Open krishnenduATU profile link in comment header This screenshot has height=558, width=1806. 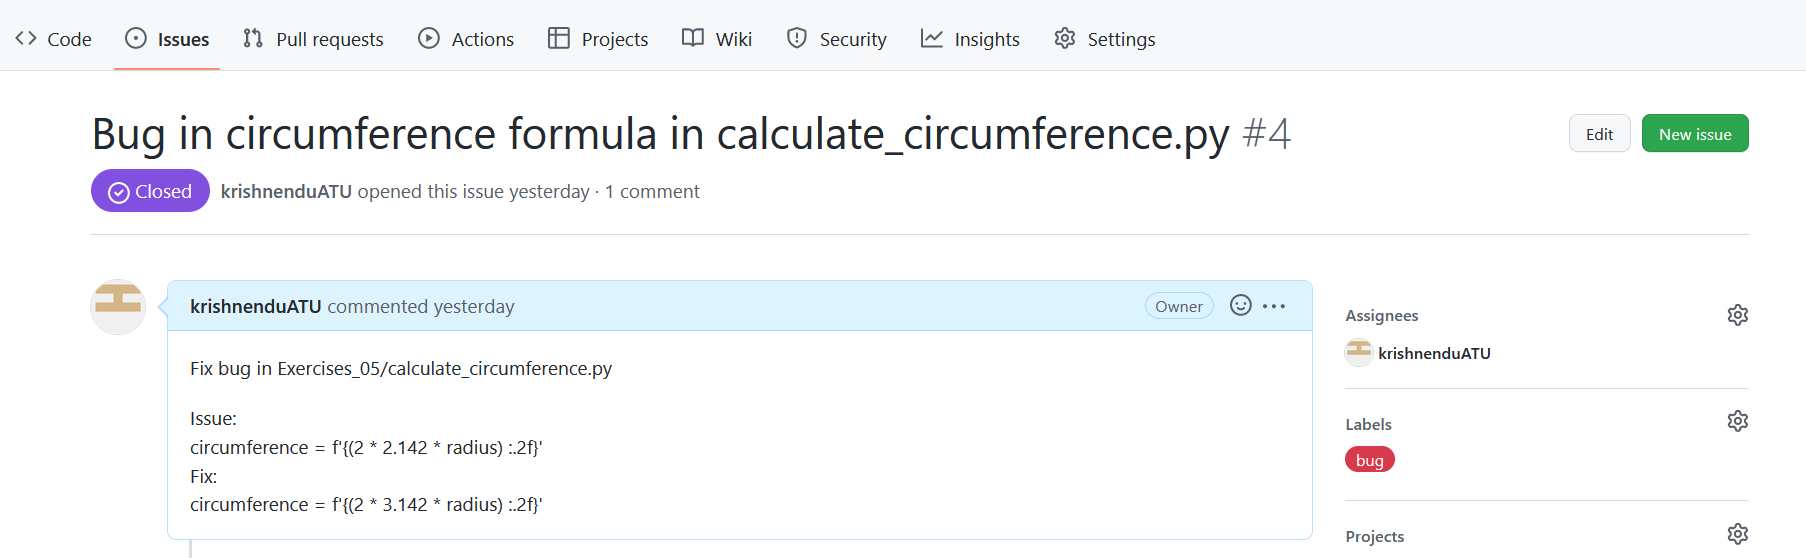point(256,306)
